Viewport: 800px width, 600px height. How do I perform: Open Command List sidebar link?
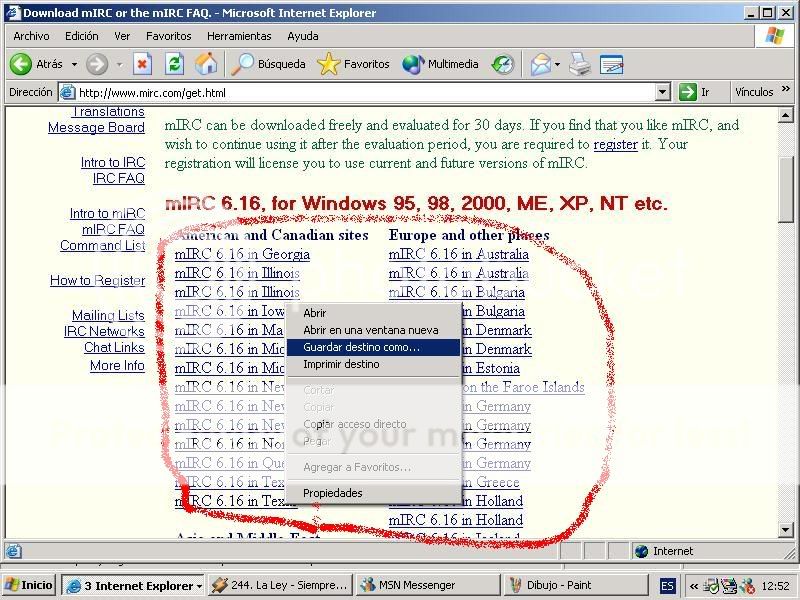coord(103,245)
